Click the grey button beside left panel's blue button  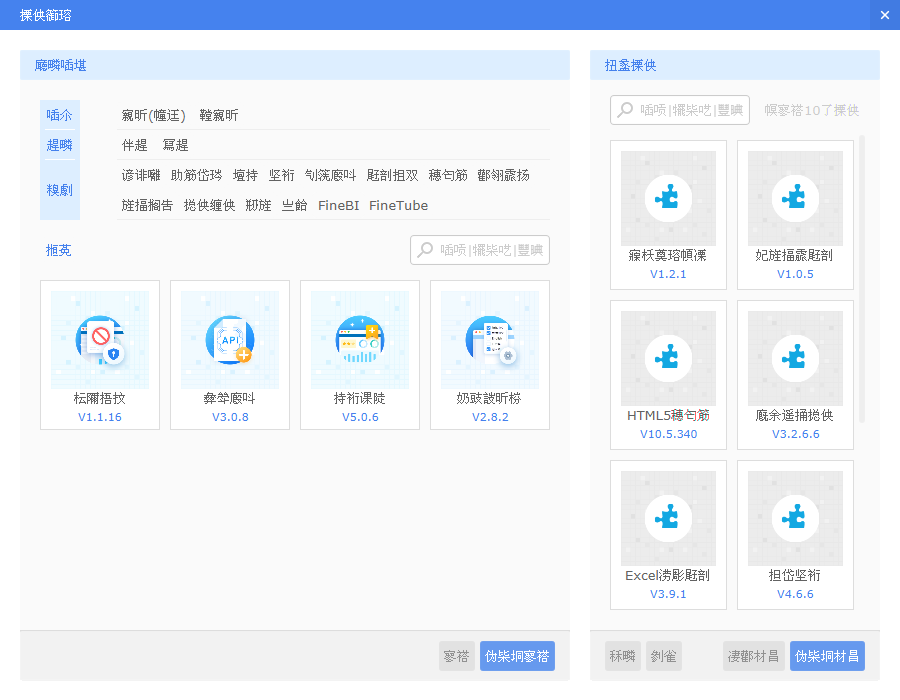point(456,656)
